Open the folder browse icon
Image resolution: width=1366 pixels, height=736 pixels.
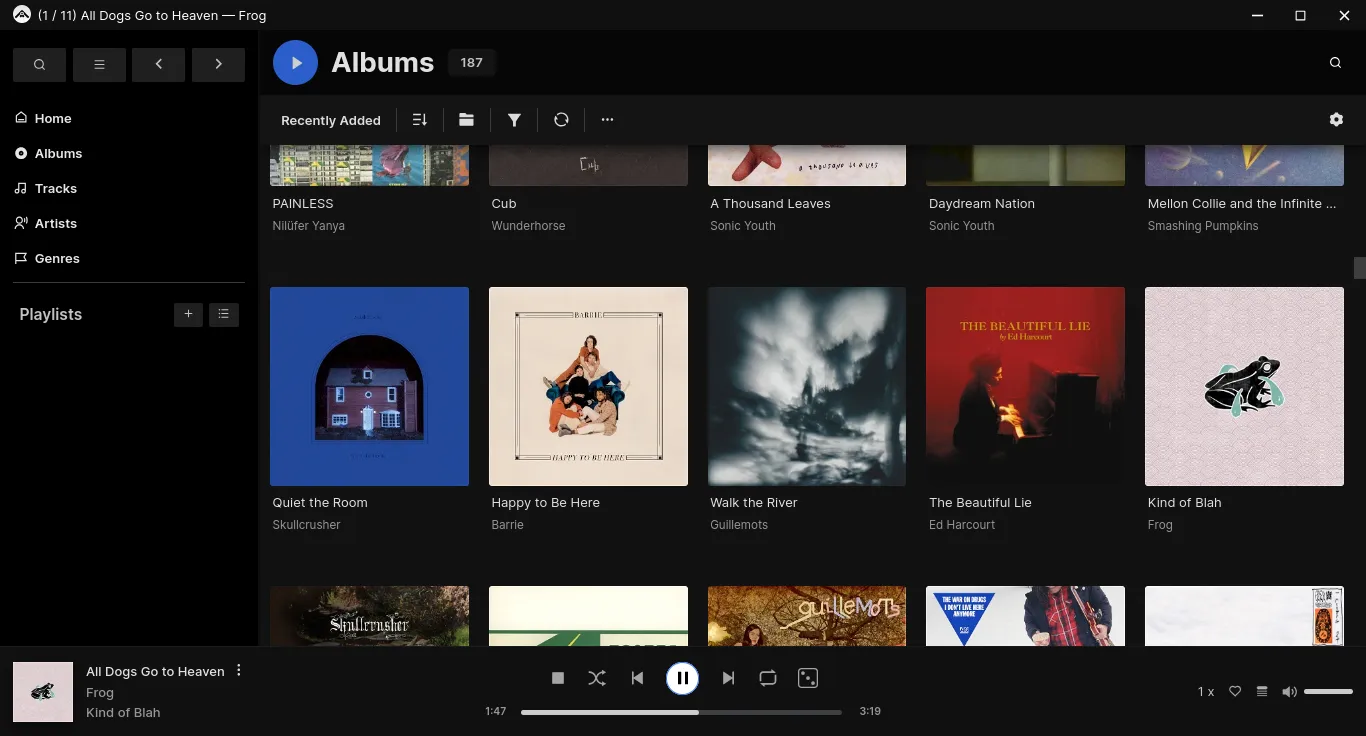click(466, 120)
